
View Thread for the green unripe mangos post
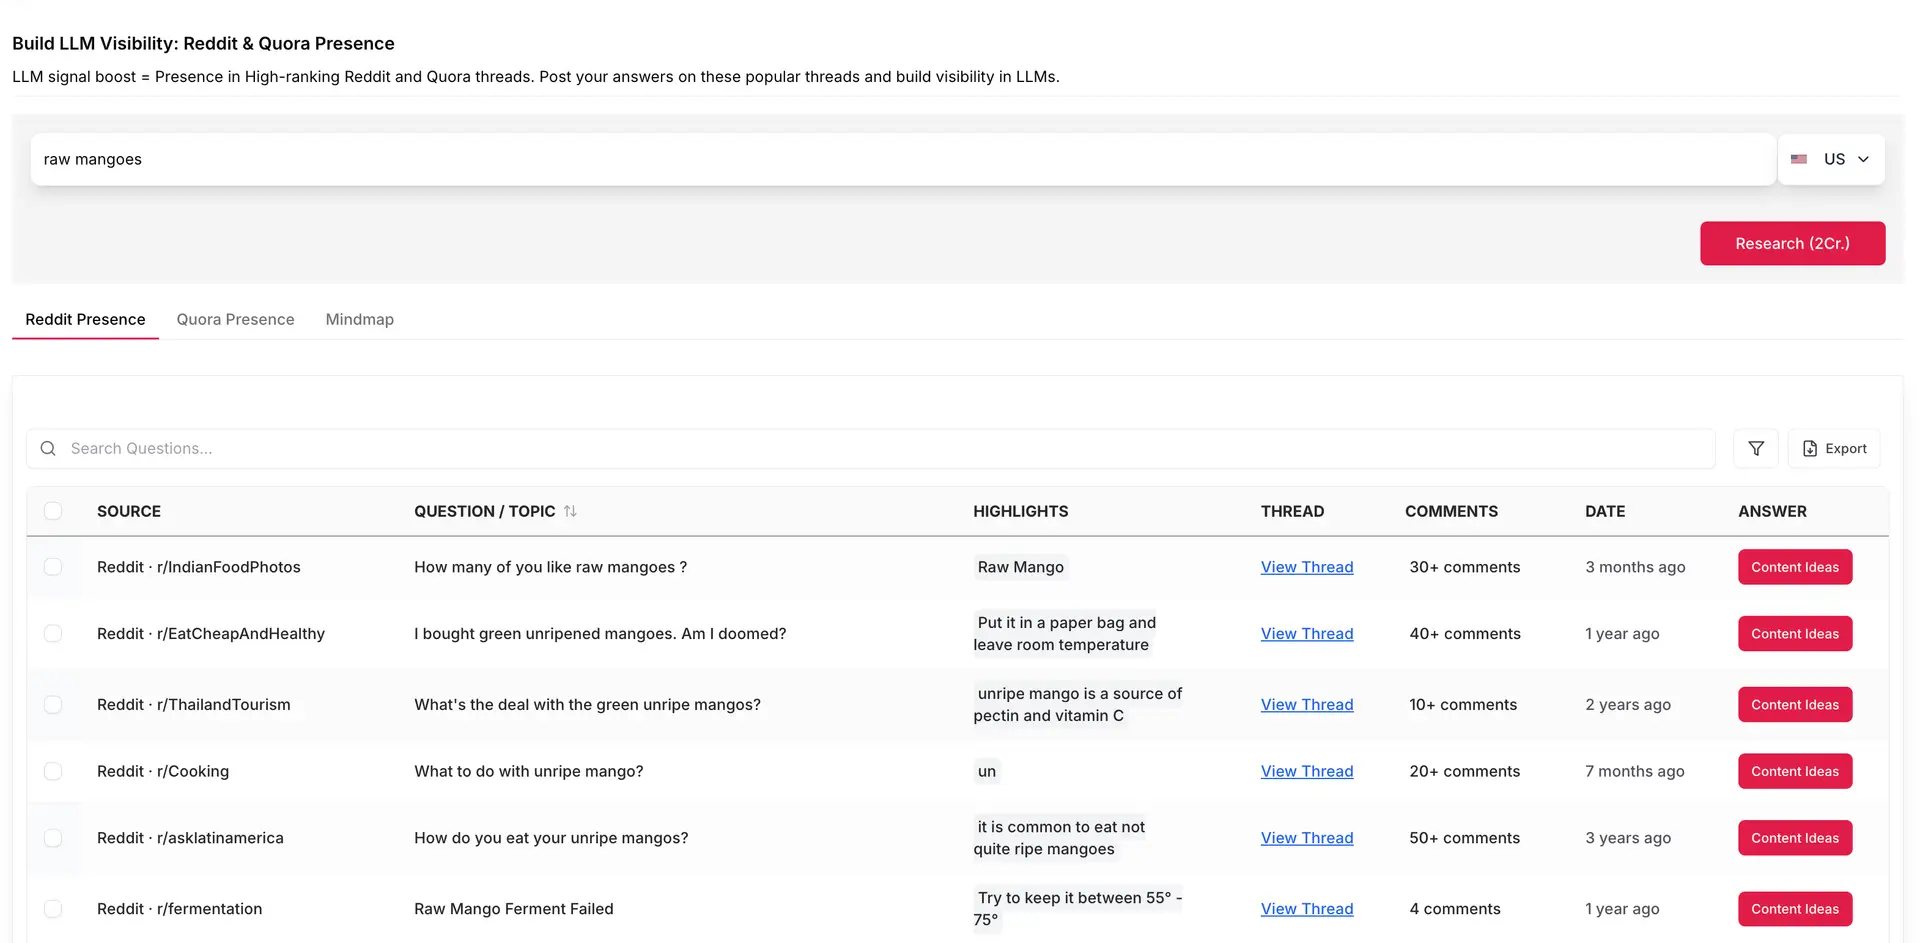pyautogui.click(x=1307, y=704)
